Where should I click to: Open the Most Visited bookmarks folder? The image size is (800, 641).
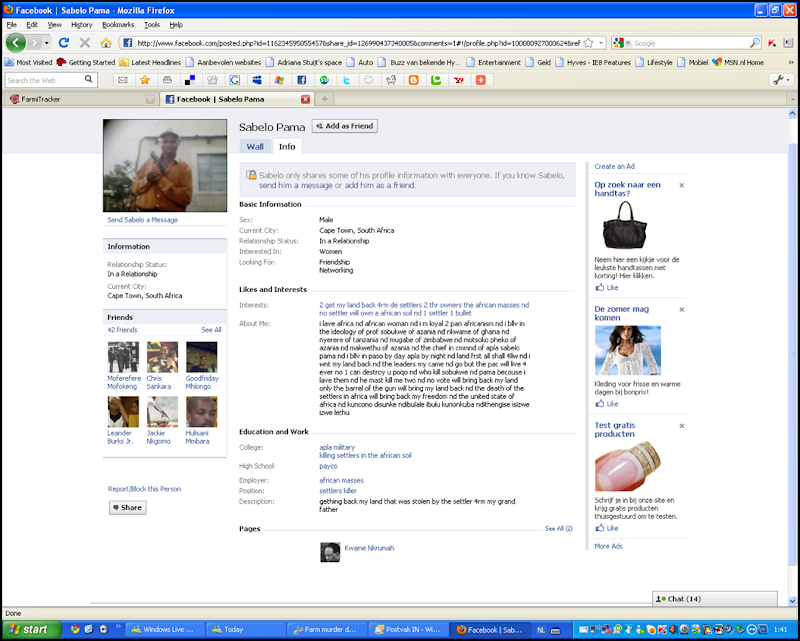[x=29, y=62]
